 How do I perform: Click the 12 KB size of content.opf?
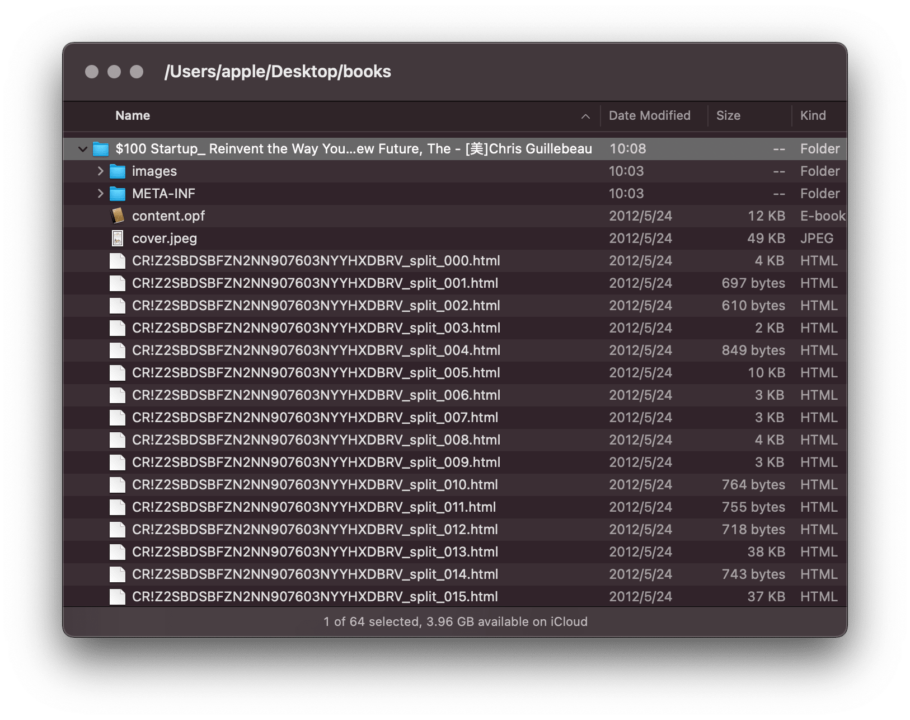[766, 216]
